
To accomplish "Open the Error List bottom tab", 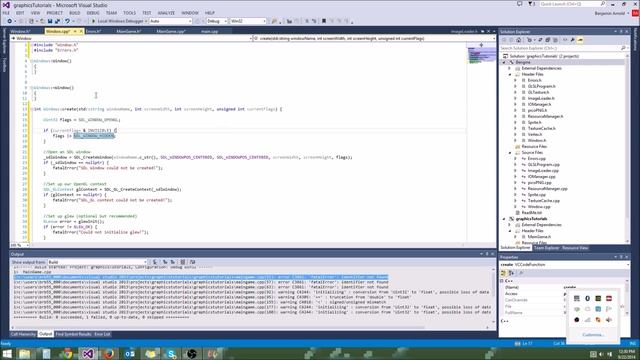I will tap(102, 334).
